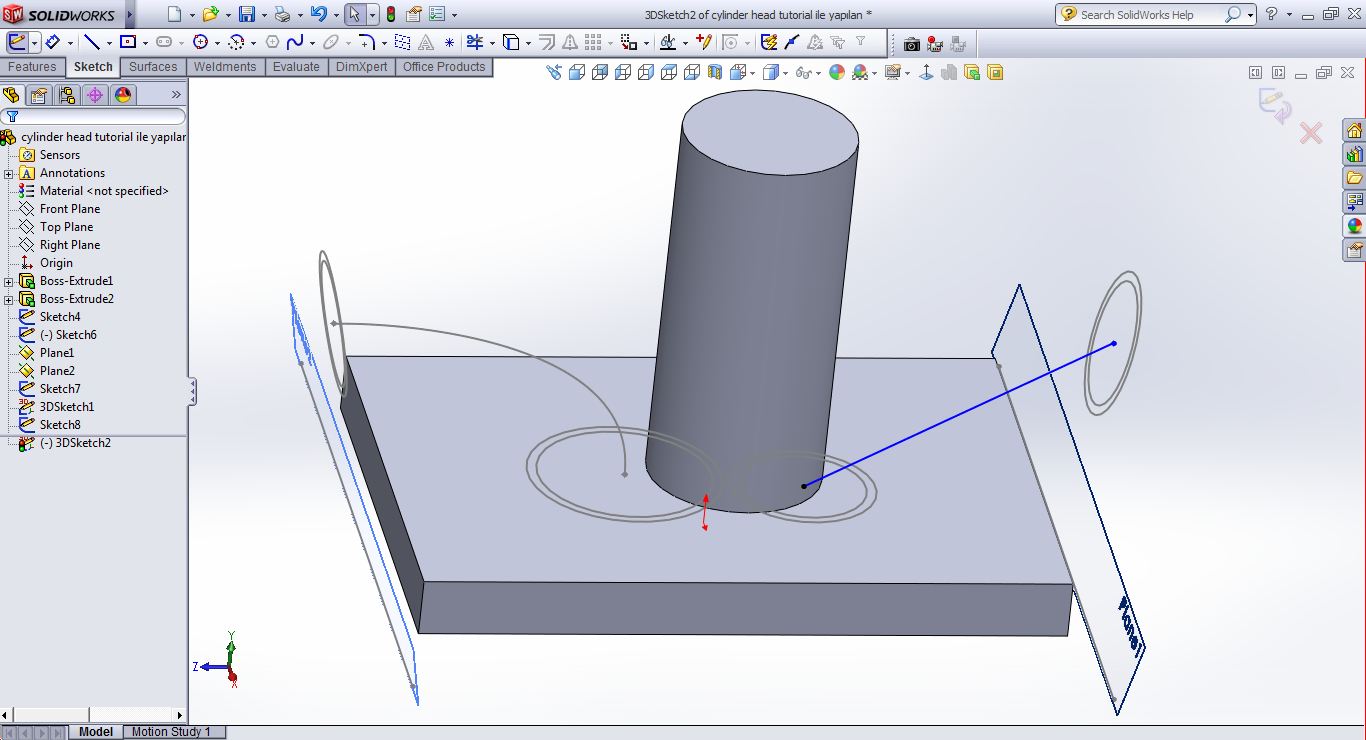Toggle the Section View display
Image resolution: width=1366 pixels, height=740 pixels.
point(715,72)
